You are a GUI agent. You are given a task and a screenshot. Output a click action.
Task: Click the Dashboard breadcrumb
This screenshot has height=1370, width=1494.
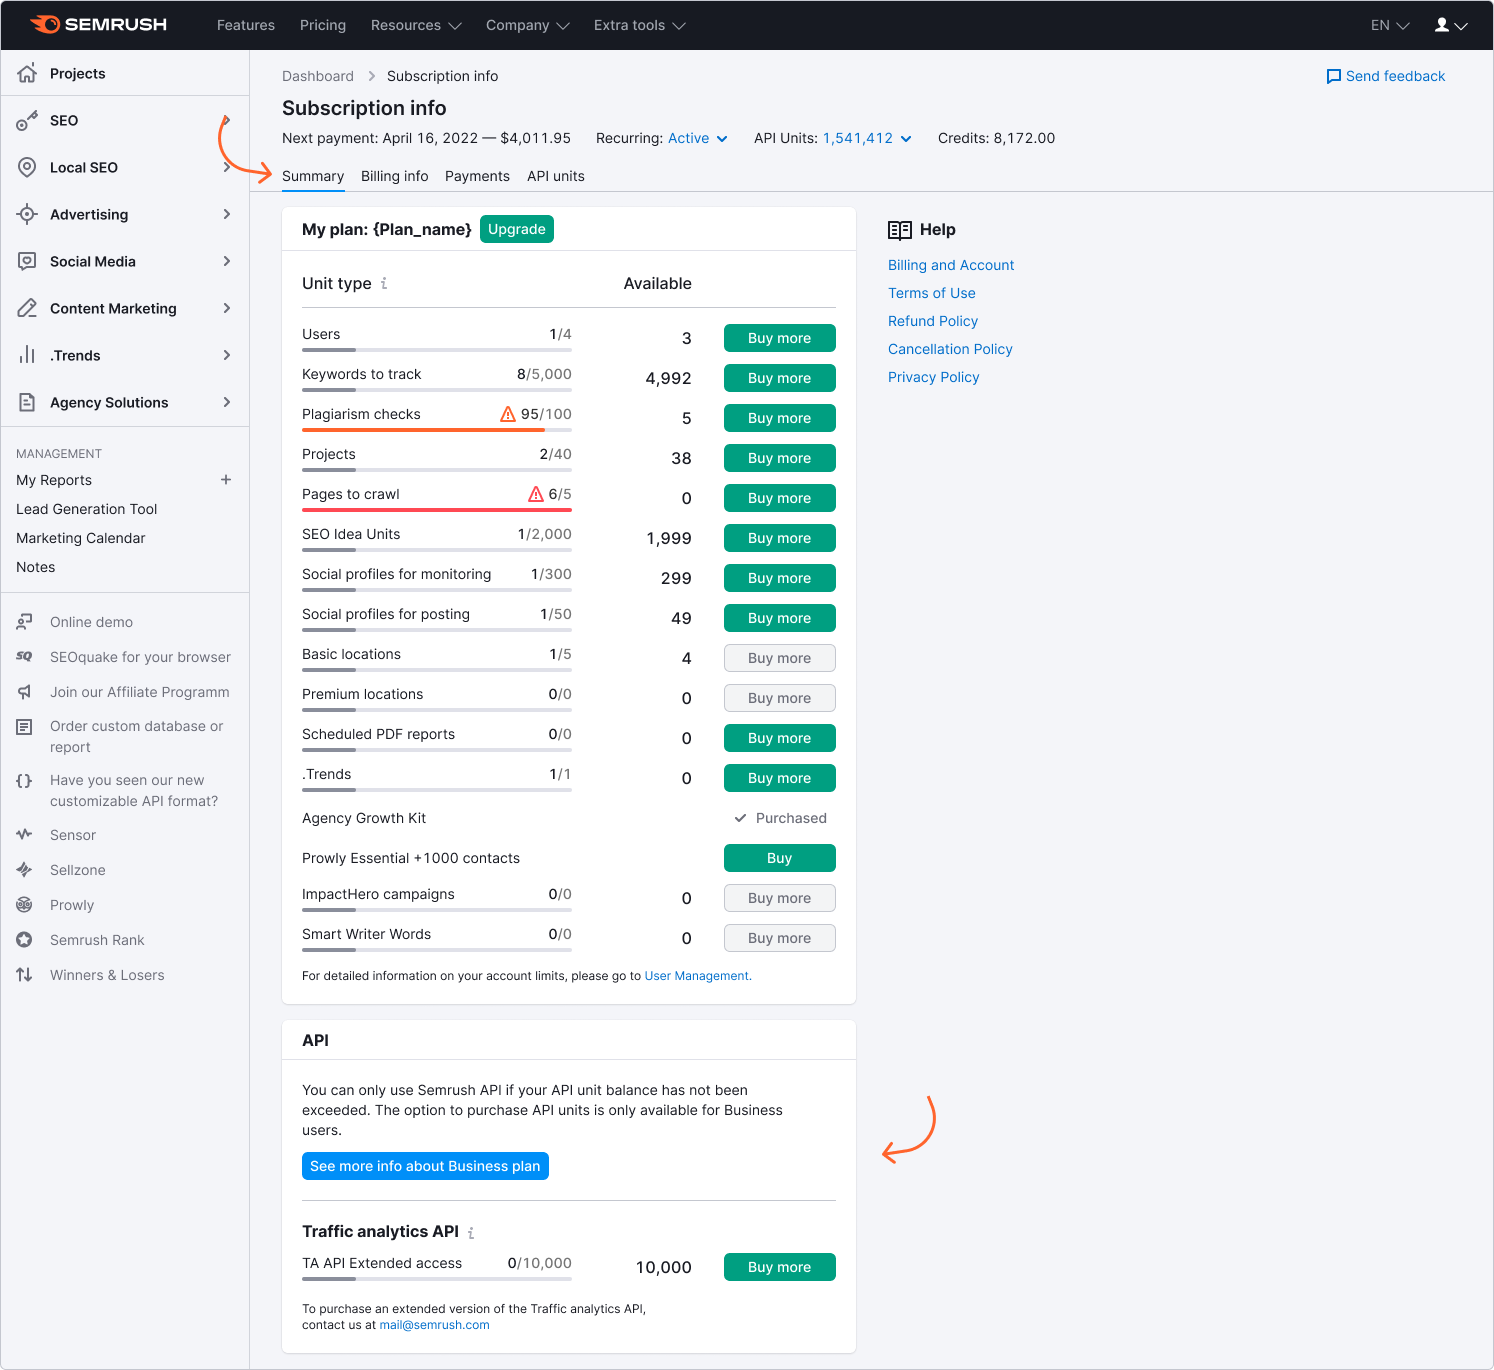point(318,76)
